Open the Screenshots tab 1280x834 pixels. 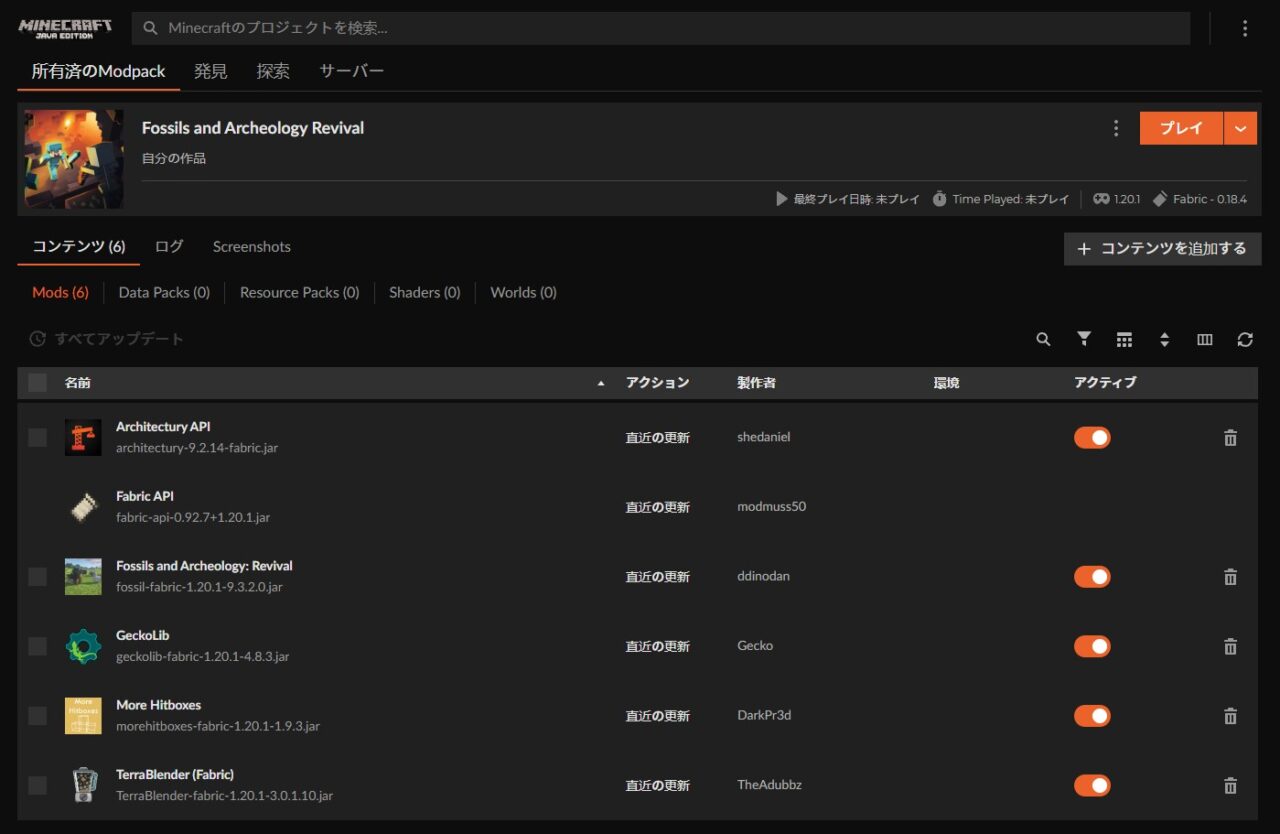tap(251, 247)
